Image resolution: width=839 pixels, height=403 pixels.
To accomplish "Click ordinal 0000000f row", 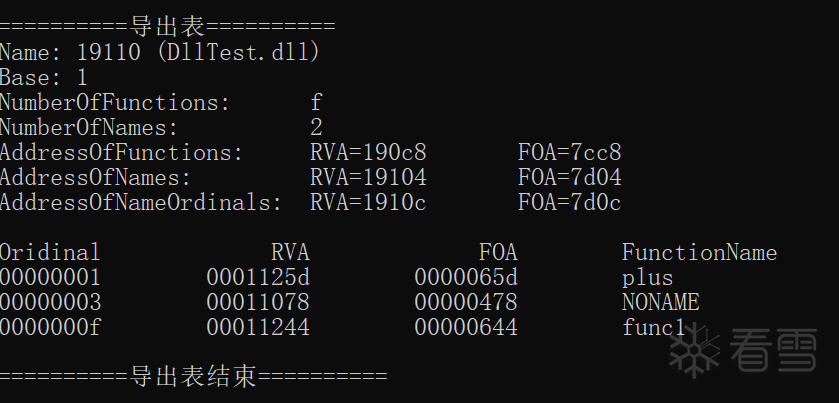I will [50, 327].
